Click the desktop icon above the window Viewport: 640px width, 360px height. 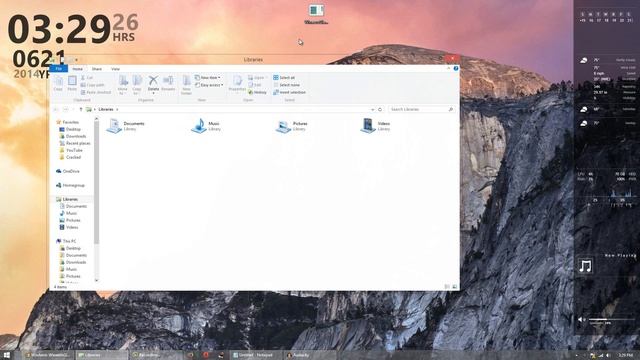[x=316, y=14]
